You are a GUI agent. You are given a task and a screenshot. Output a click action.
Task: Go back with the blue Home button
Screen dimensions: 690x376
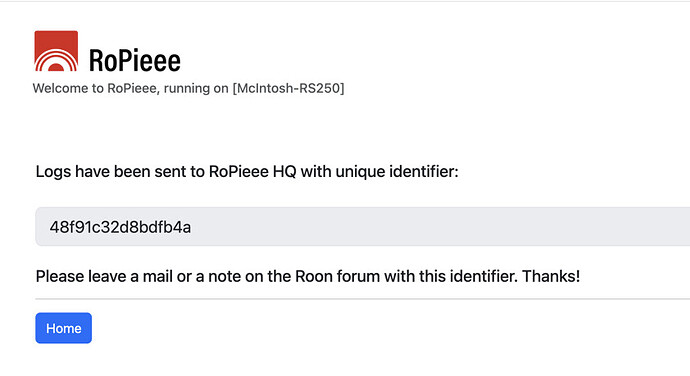pos(63,328)
